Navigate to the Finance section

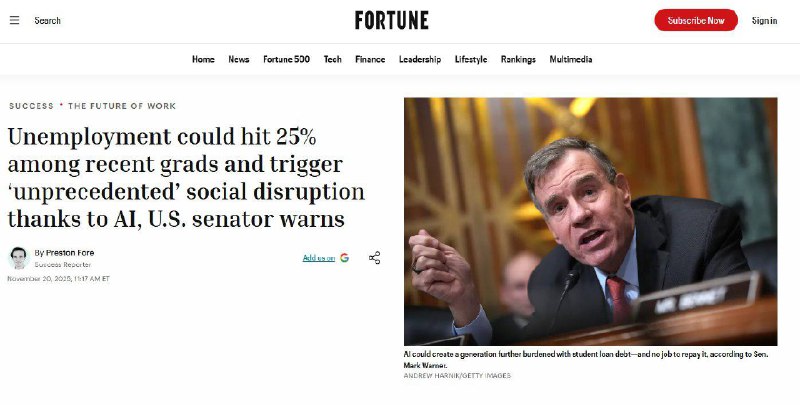tap(370, 59)
